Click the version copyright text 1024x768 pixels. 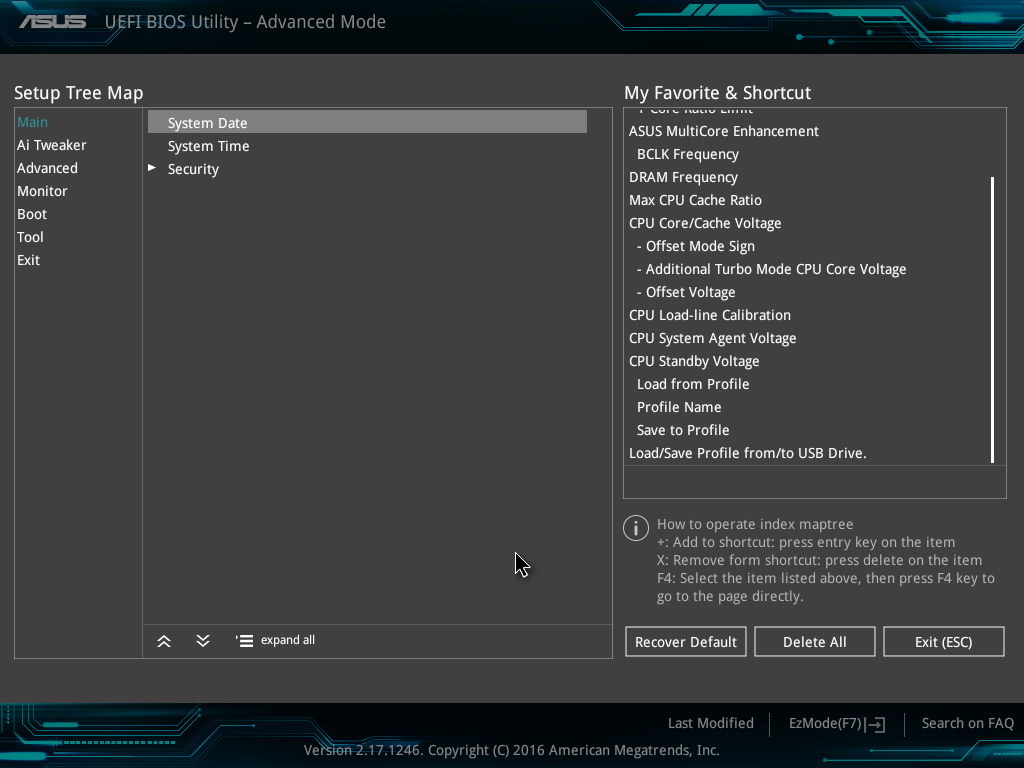pos(511,750)
